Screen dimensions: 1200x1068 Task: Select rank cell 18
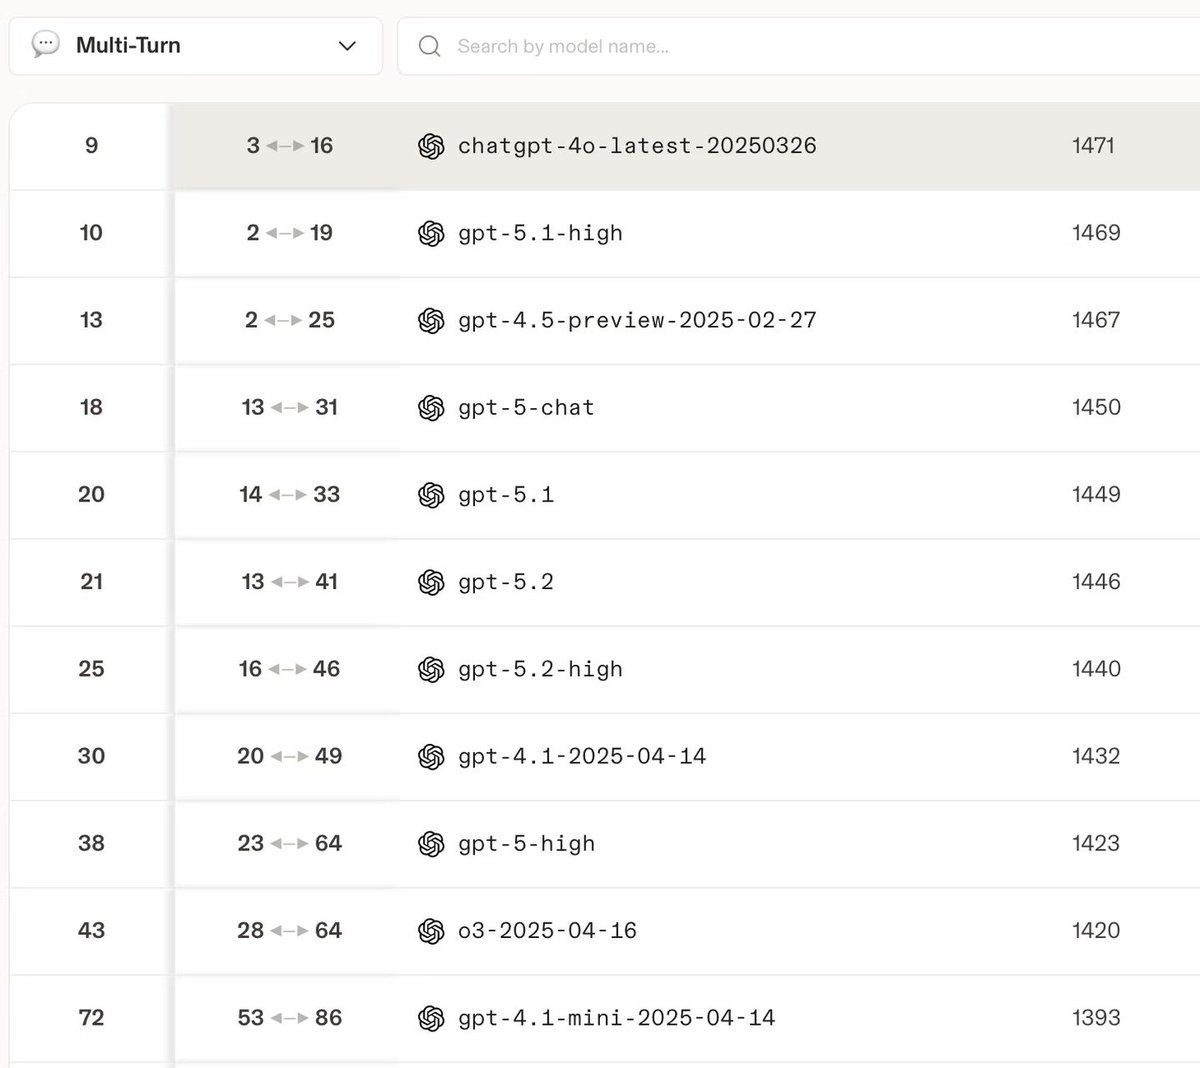point(91,407)
